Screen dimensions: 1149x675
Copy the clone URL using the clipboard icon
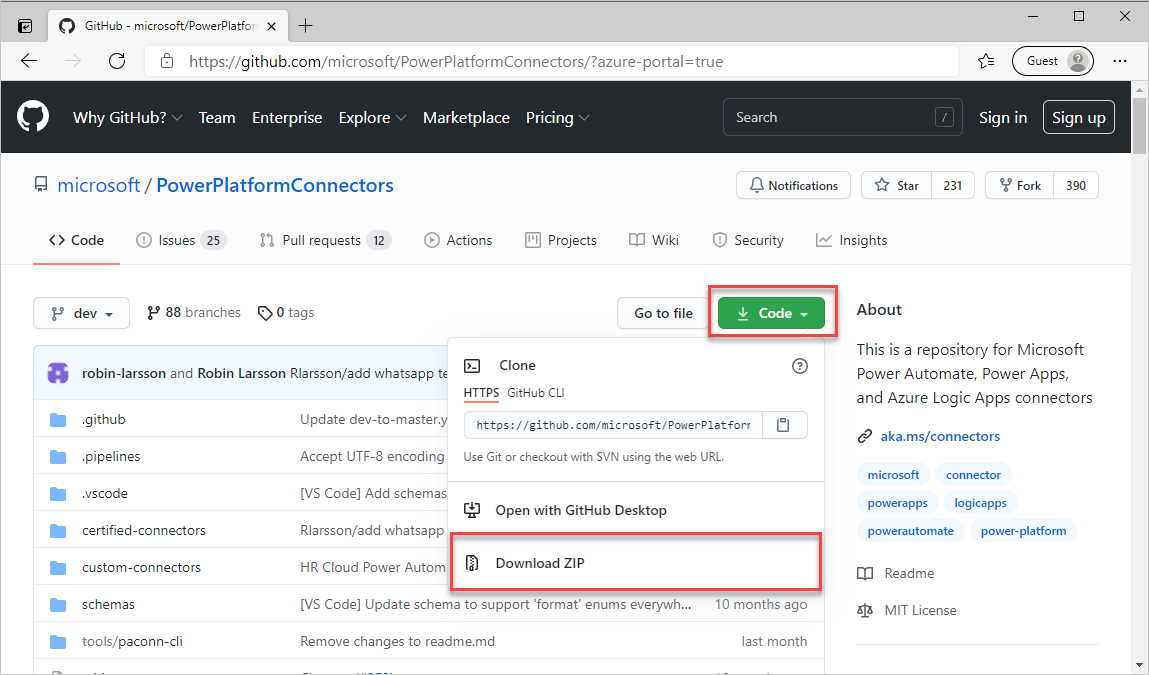pyautogui.click(x=784, y=424)
